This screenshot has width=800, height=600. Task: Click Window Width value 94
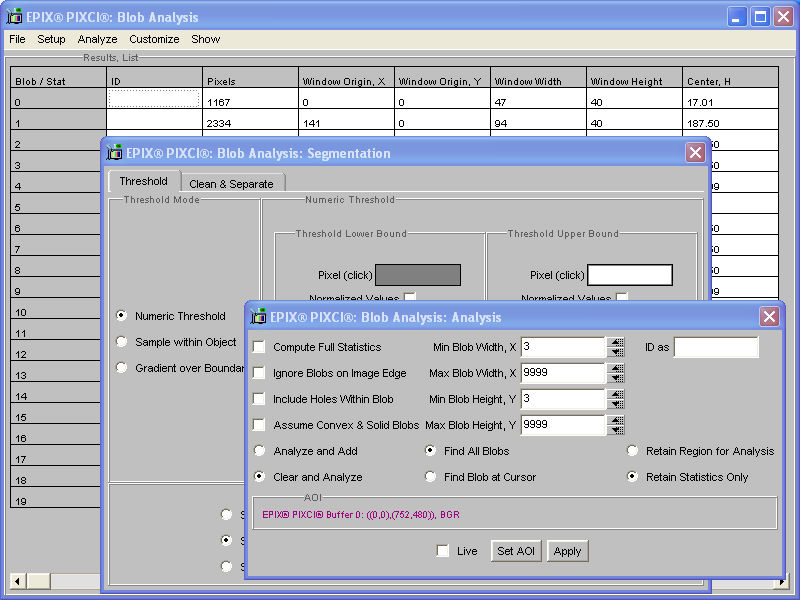(x=500, y=123)
